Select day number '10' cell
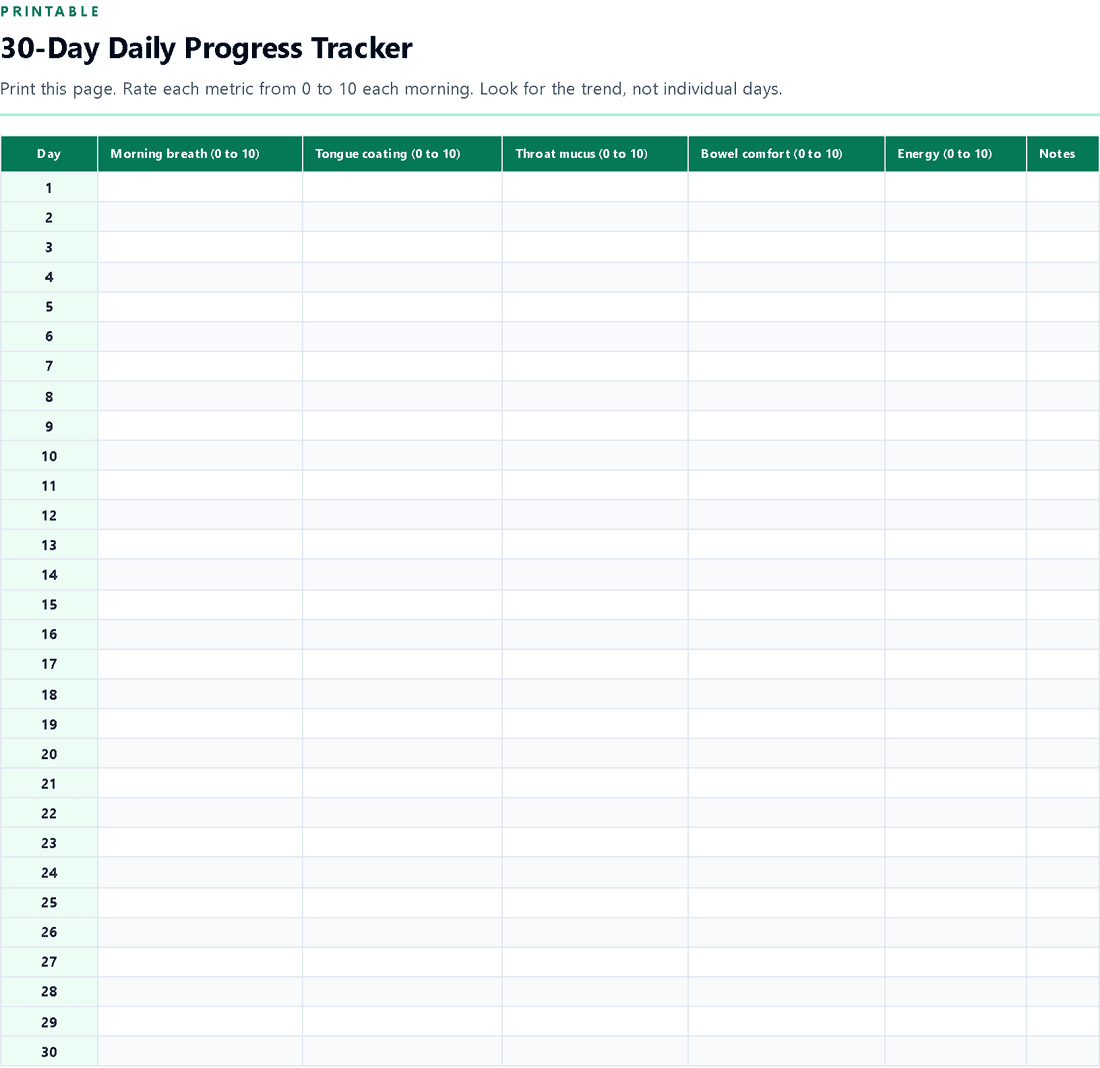The width and height of the screenshot is (1100, 1068). coord(49,455)
